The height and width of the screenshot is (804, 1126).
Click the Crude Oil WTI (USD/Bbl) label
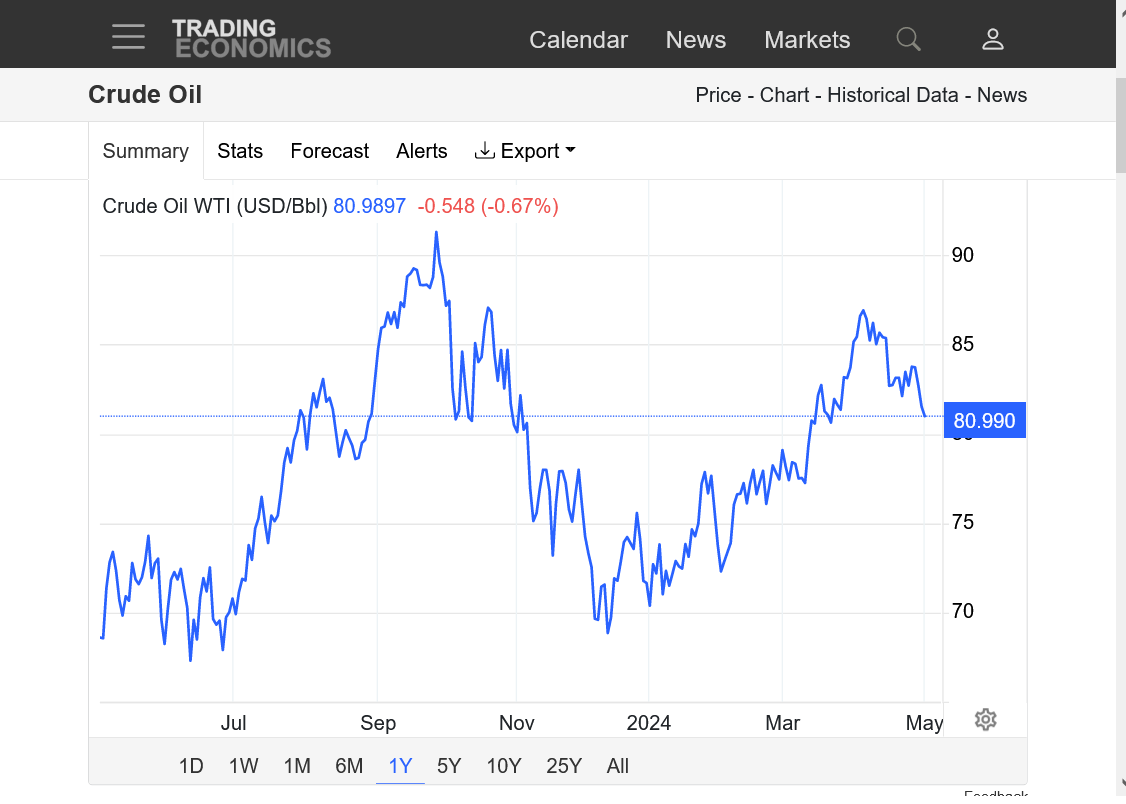215,206
